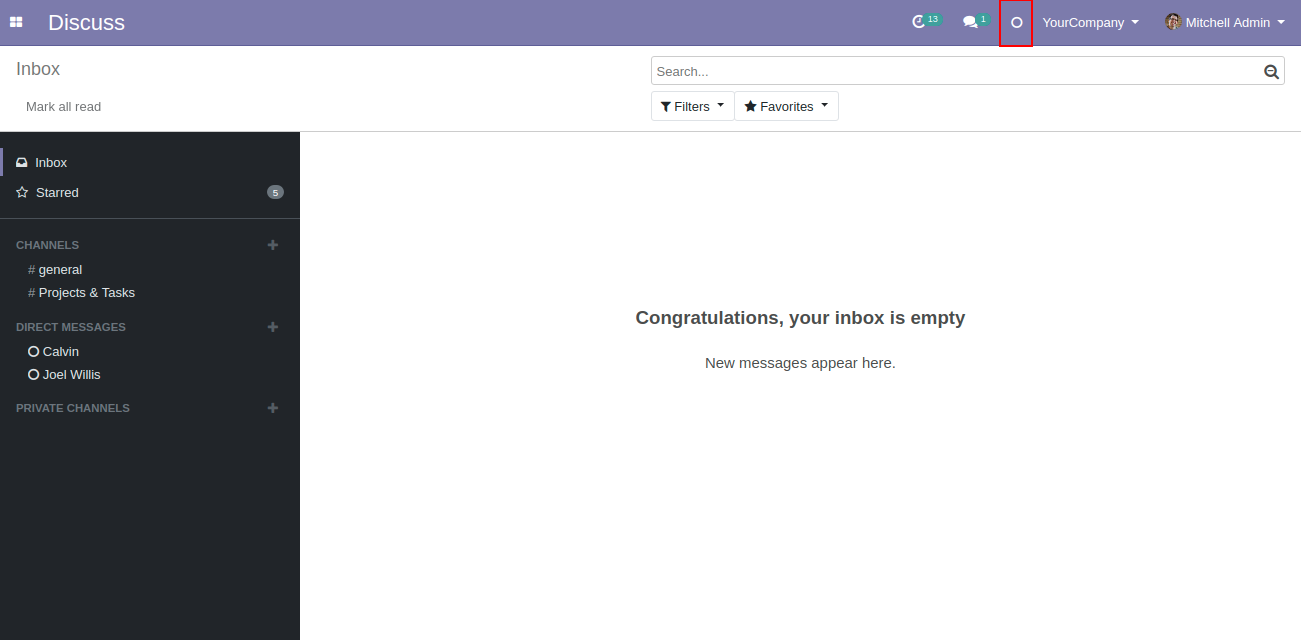Click the Discuss app title
The image size is (1301, 640).
[x=86, y=22]
